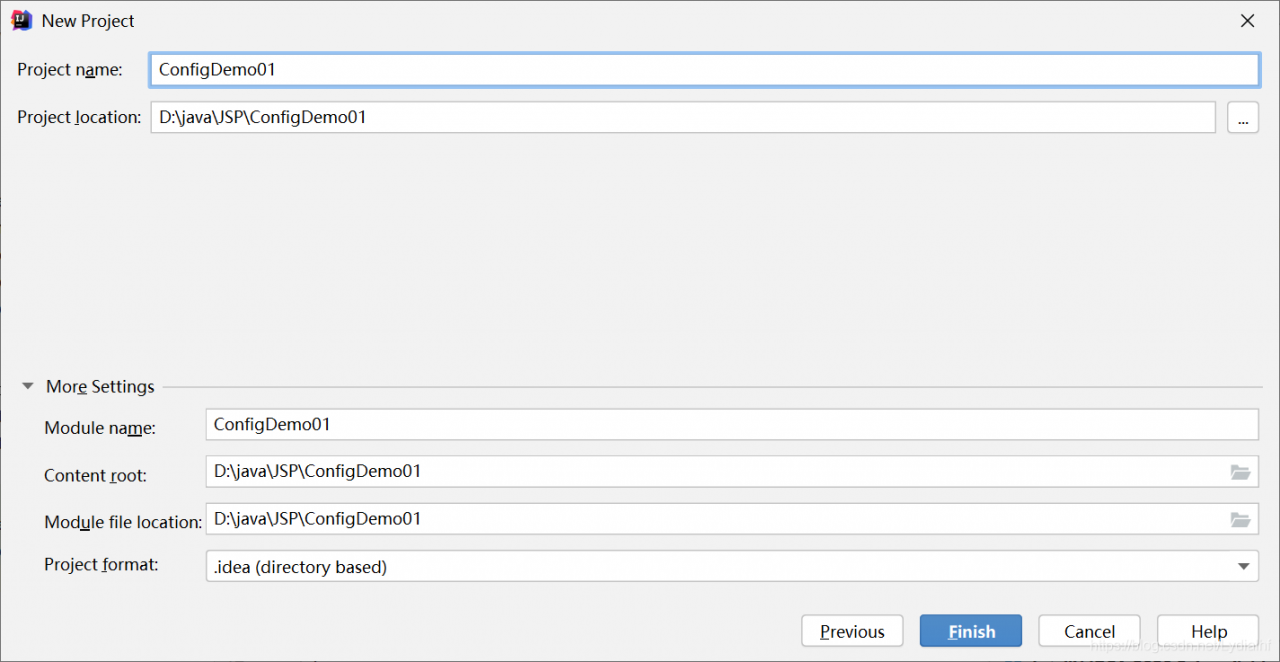The image size is (1280, 662).
Task: Click the 'Project format:' label
Action: point(101,565)
